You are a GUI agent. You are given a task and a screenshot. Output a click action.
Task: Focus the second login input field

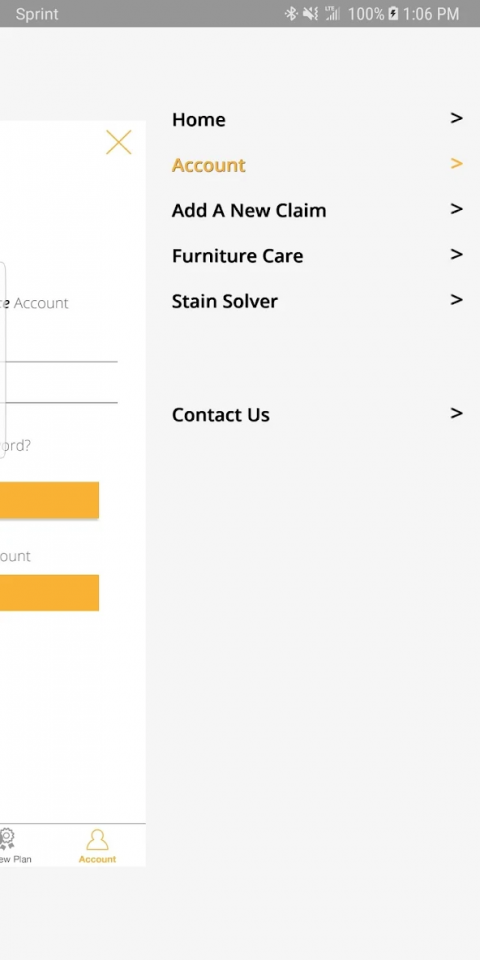tap(59, 389)
